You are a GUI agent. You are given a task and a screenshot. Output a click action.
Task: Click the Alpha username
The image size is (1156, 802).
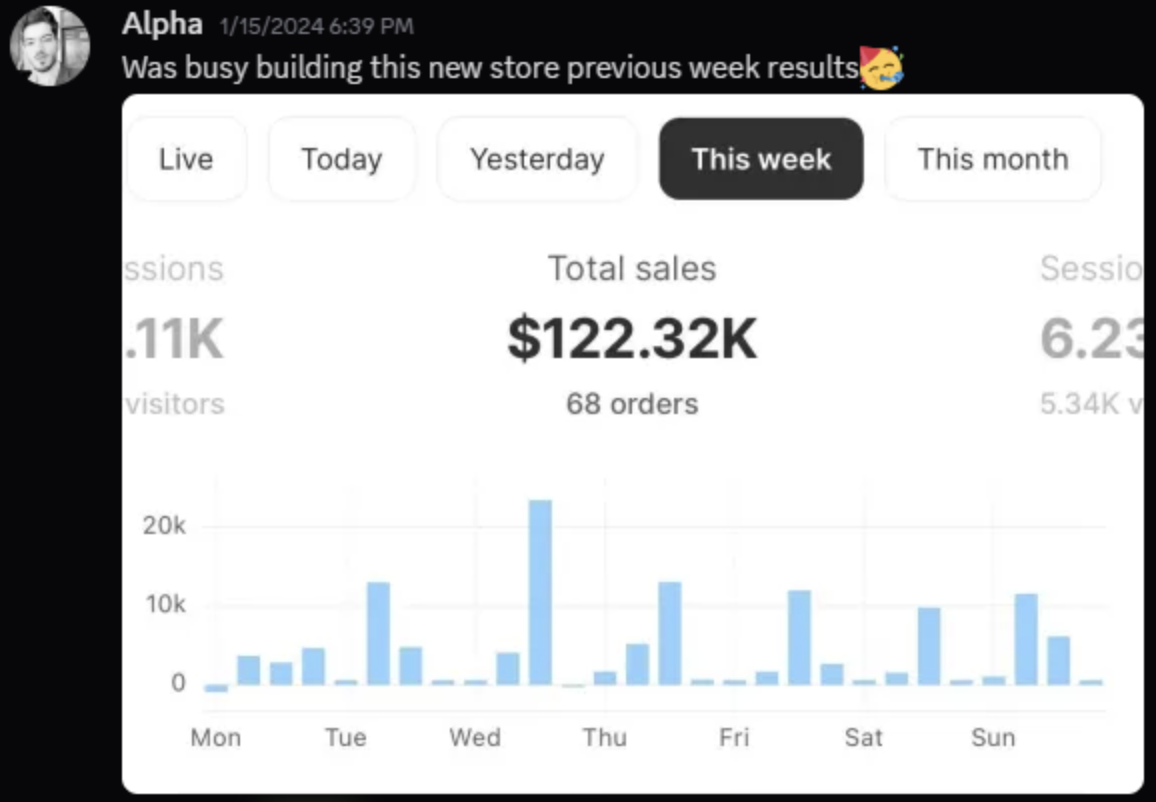pos(162,24)
